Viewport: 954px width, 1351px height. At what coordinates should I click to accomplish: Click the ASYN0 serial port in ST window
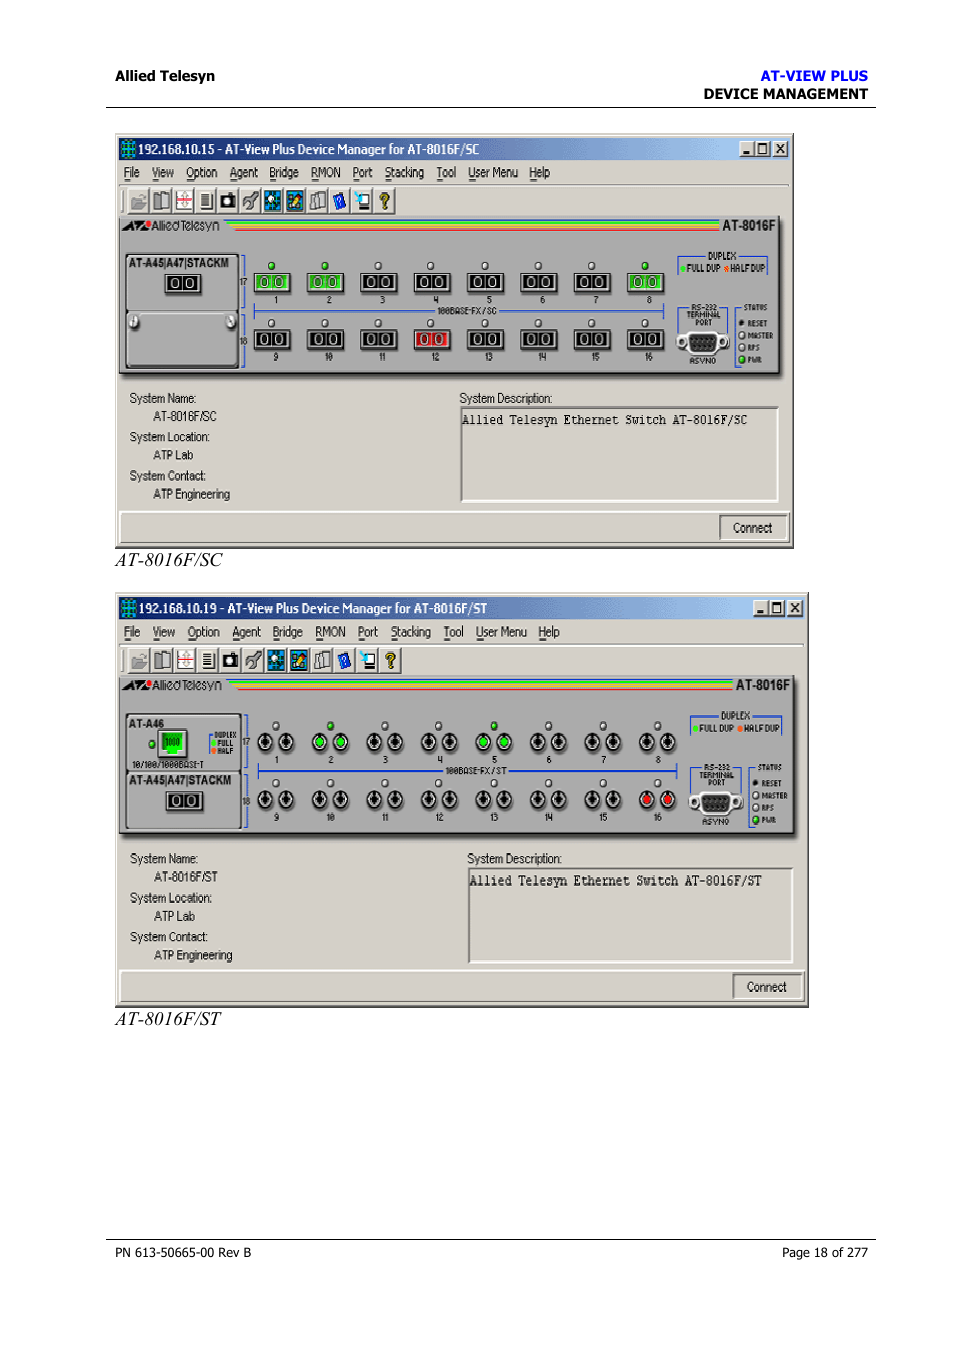(x=715, y=803)
